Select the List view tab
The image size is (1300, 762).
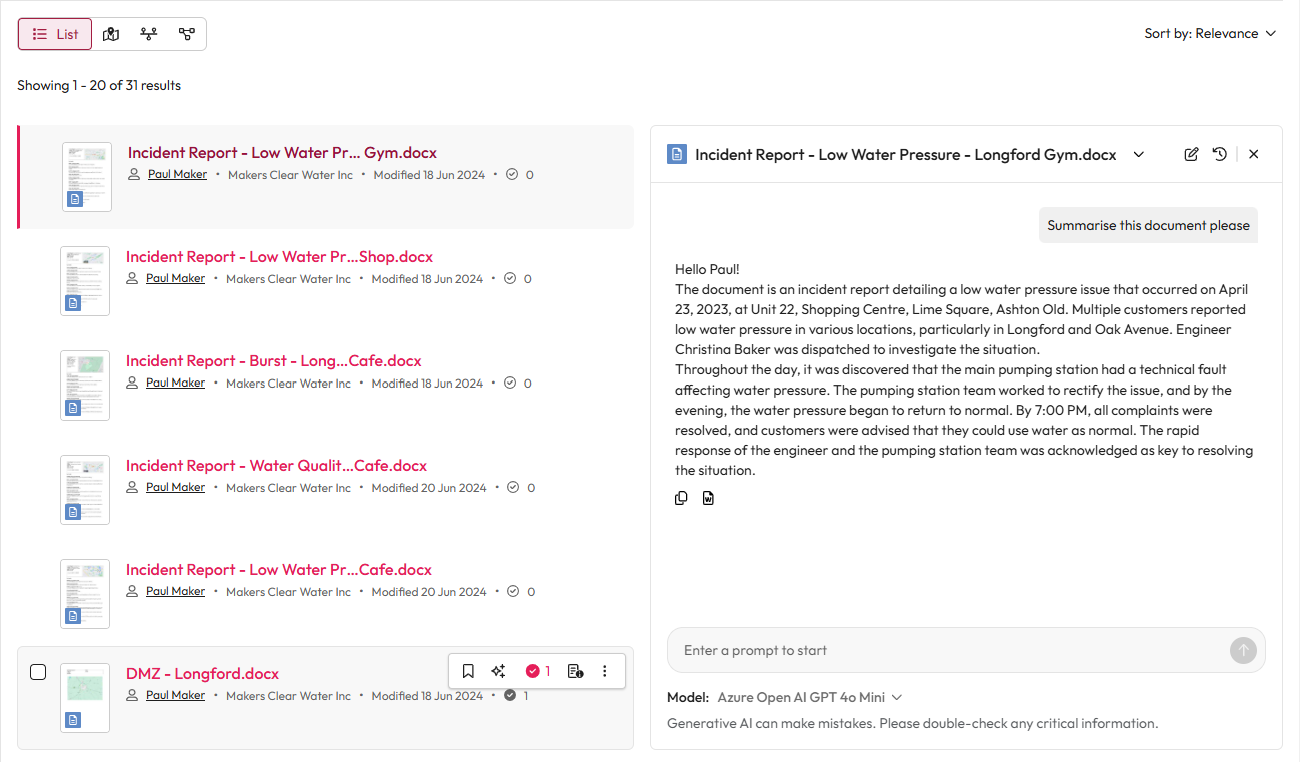click(x=55, y=34)
